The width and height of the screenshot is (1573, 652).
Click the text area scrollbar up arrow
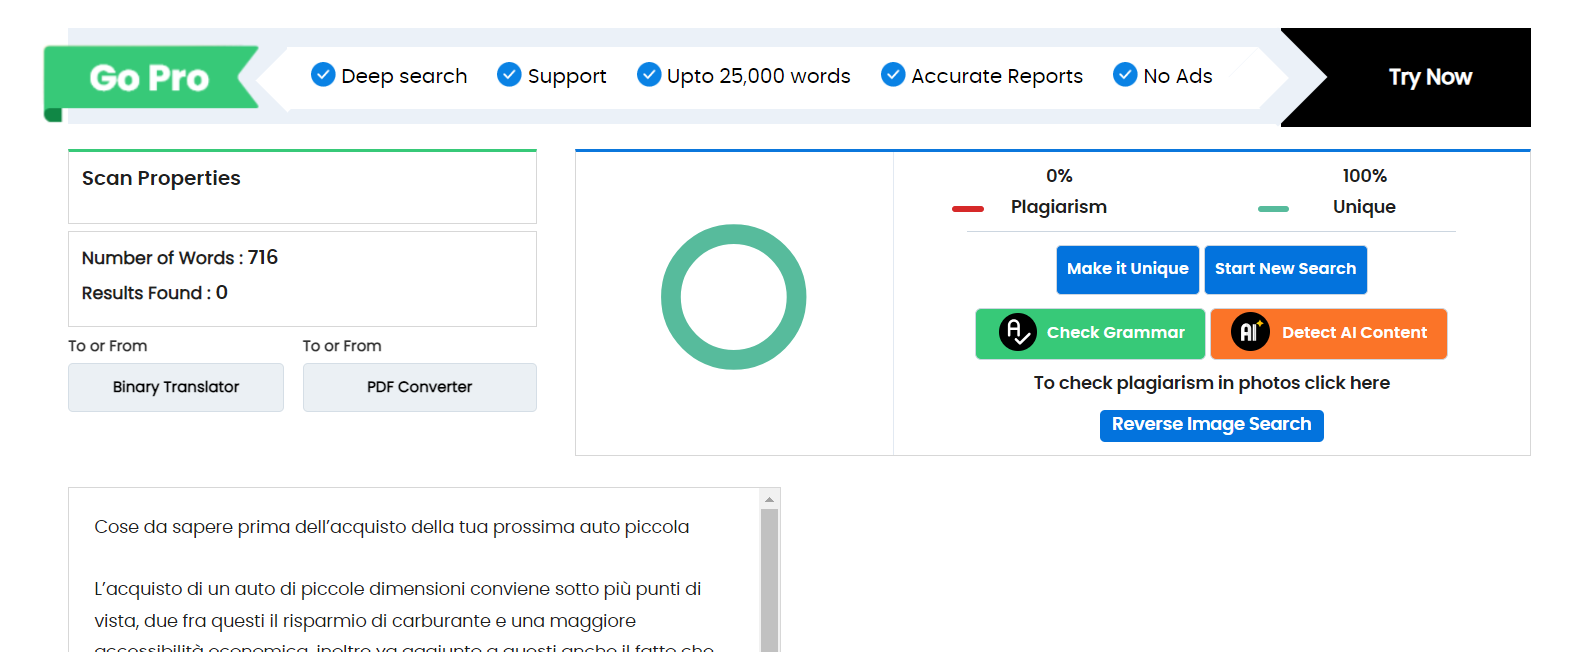click(769, 499)
